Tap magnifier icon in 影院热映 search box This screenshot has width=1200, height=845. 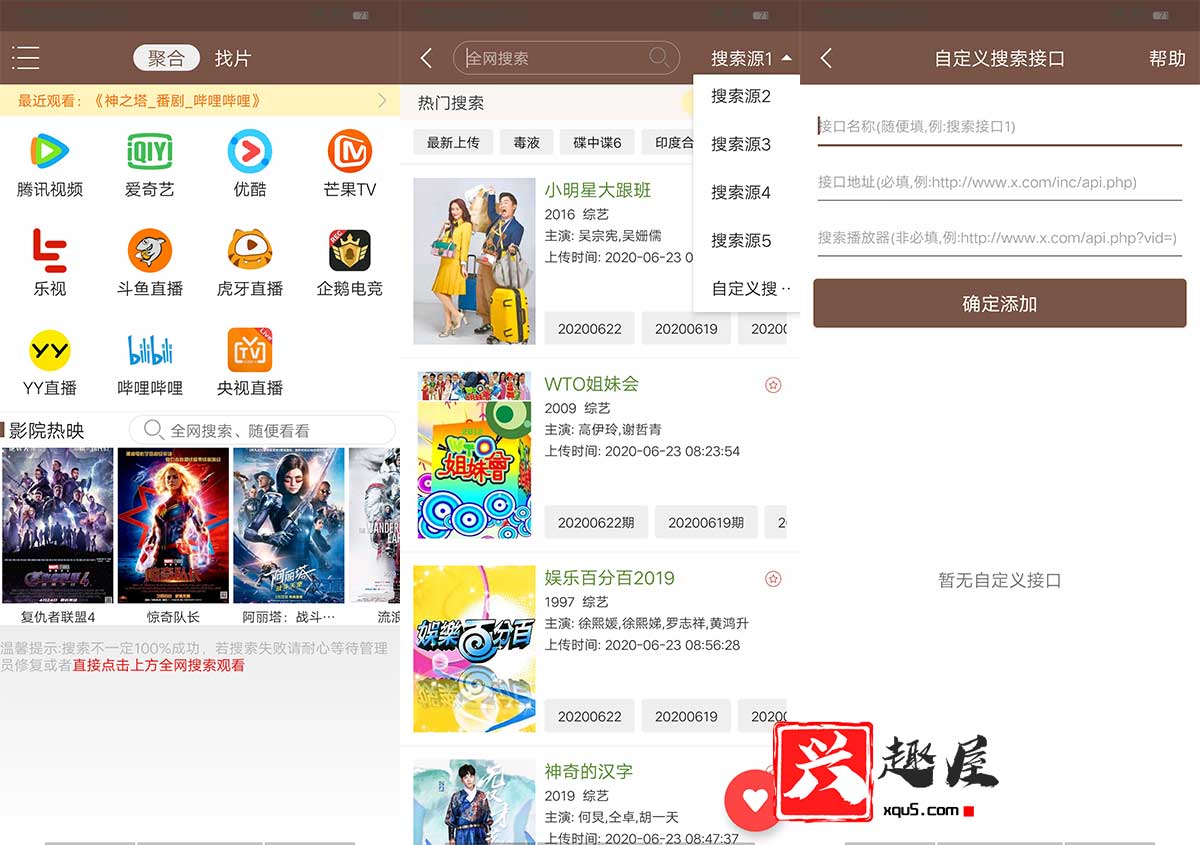[x=154, y=430]
